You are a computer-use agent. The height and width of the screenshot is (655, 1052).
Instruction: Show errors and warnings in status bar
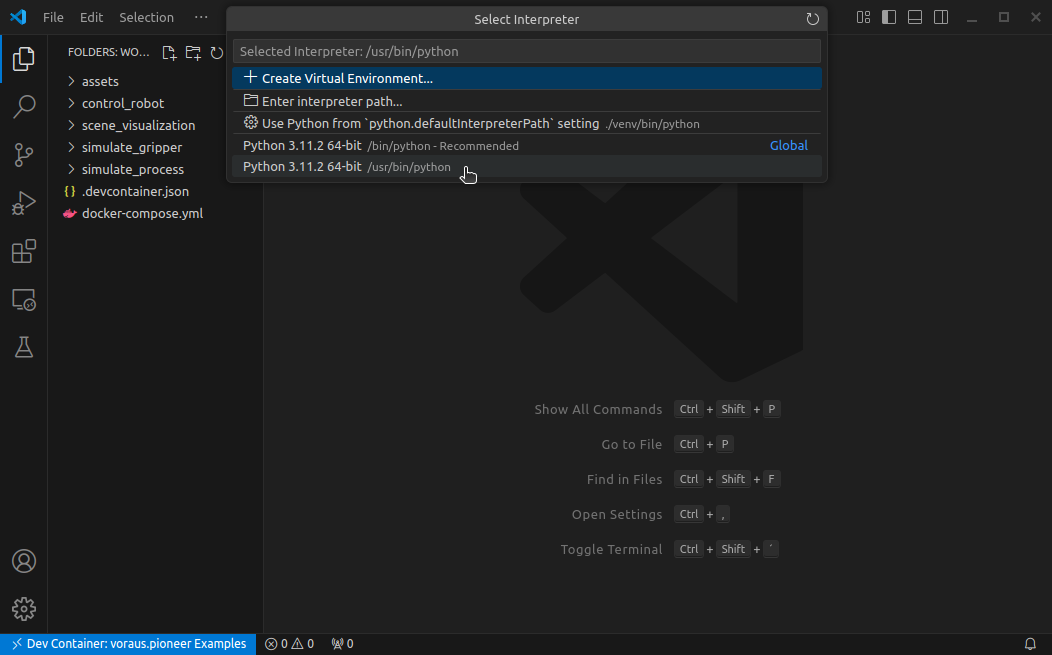click(x=289, y=644)
